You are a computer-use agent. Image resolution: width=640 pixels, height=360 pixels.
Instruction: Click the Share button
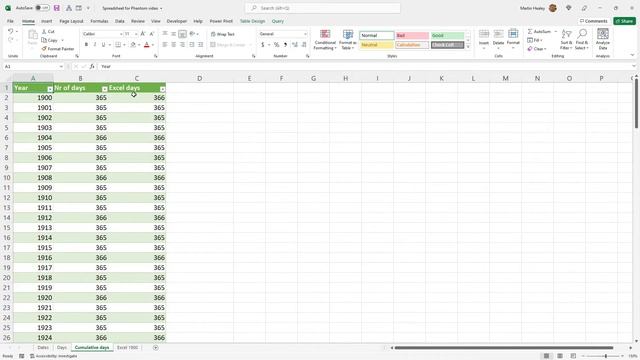(624, 21)
